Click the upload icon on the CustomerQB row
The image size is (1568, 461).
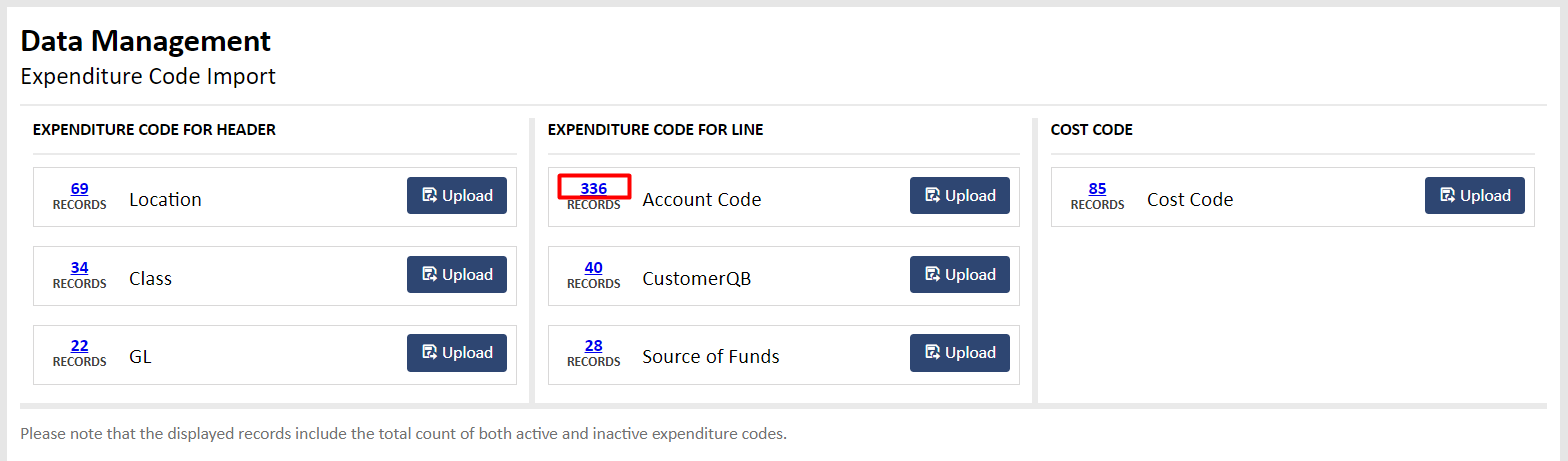(932, 274)
